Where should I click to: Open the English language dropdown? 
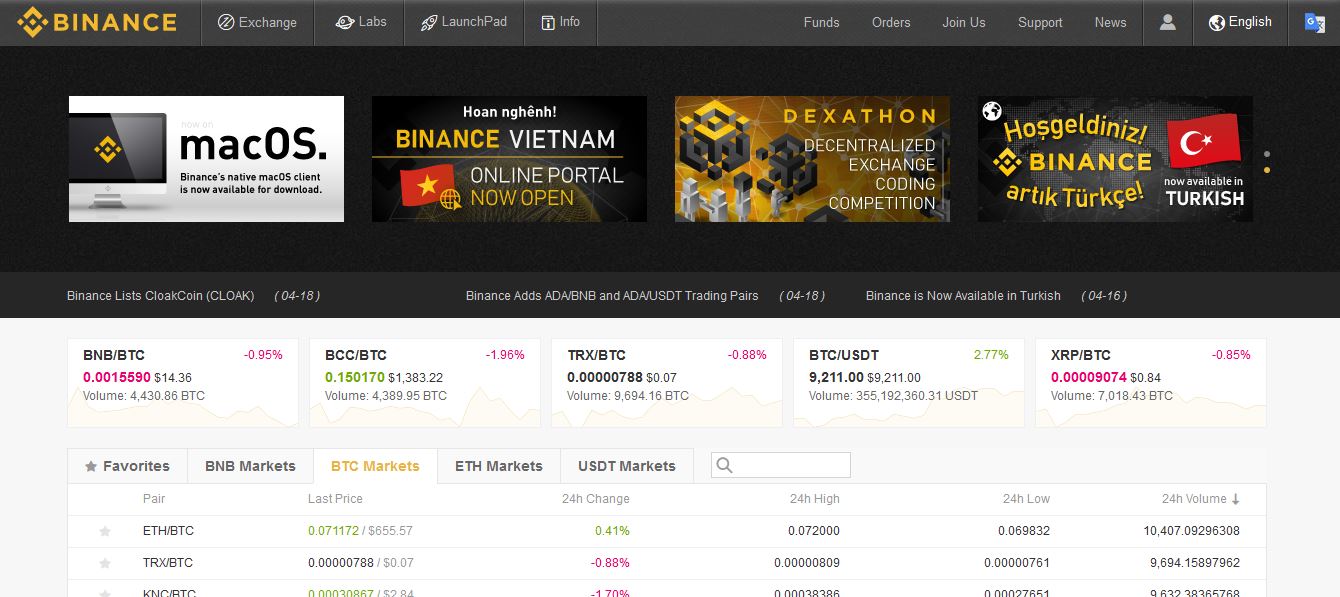[1240, 22]
